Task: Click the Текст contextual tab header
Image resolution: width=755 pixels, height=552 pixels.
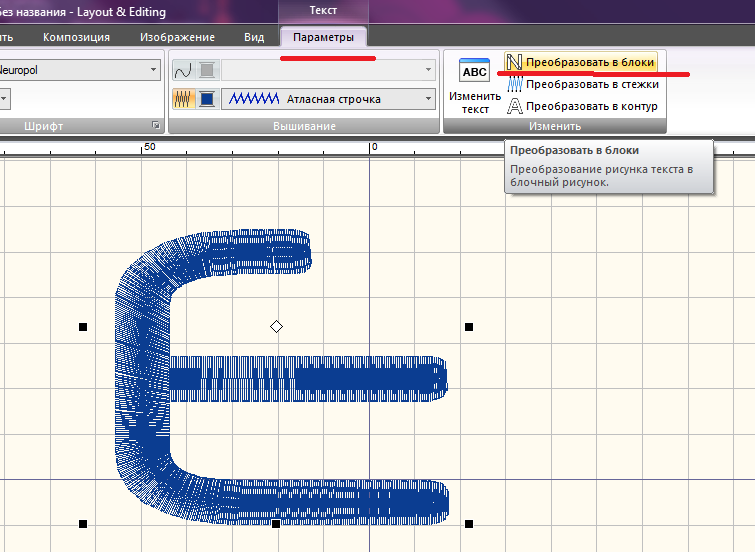Action: tap(323, 12)
